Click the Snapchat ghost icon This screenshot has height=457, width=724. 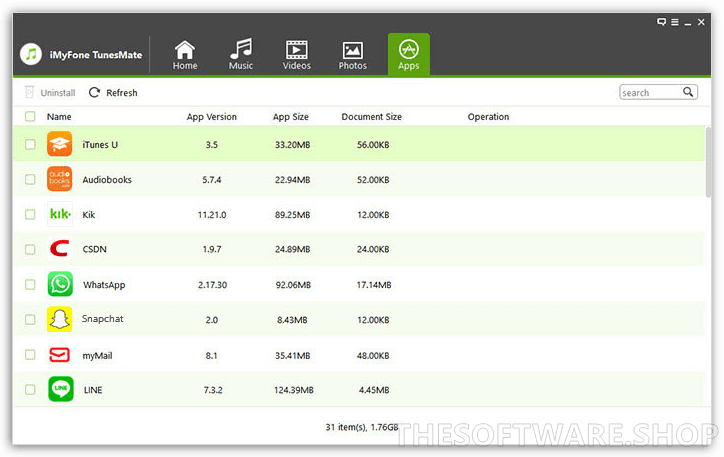click(x=60, y=319)
